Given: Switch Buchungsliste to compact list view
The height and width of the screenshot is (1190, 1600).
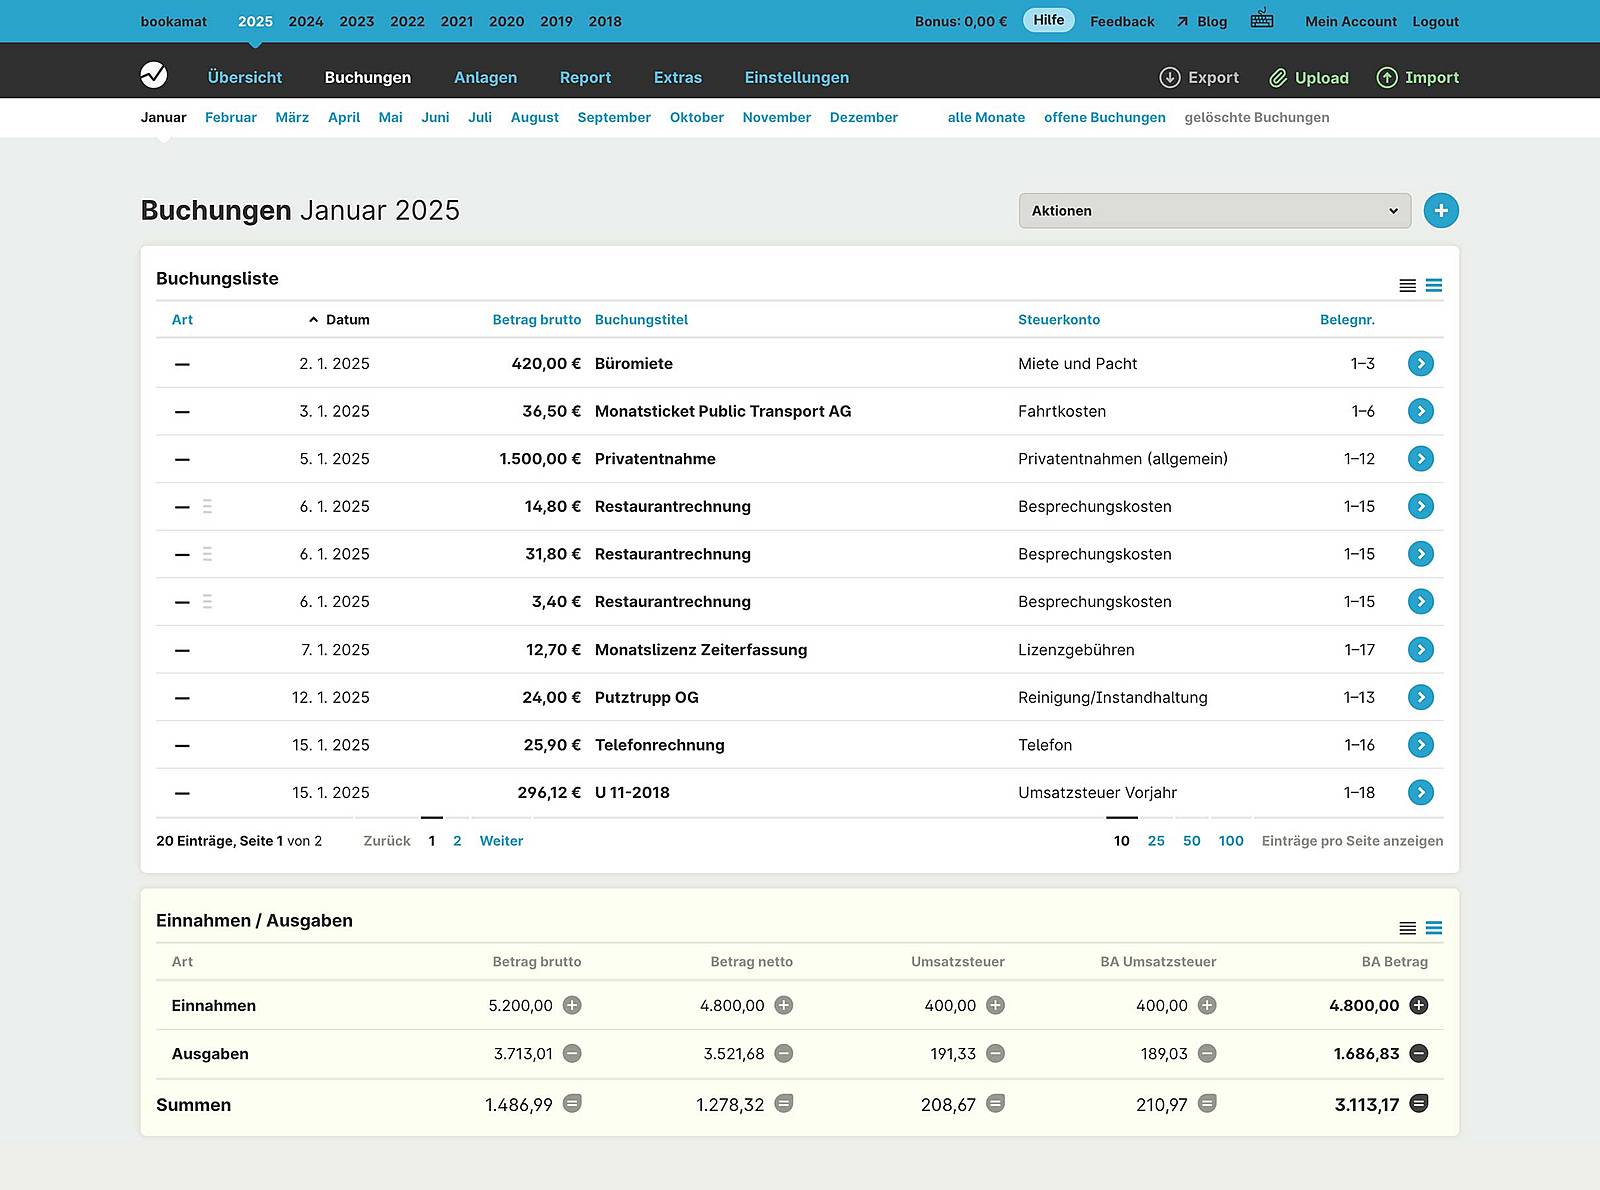Looking at the screenshot, I should [x=1407, y=286].
